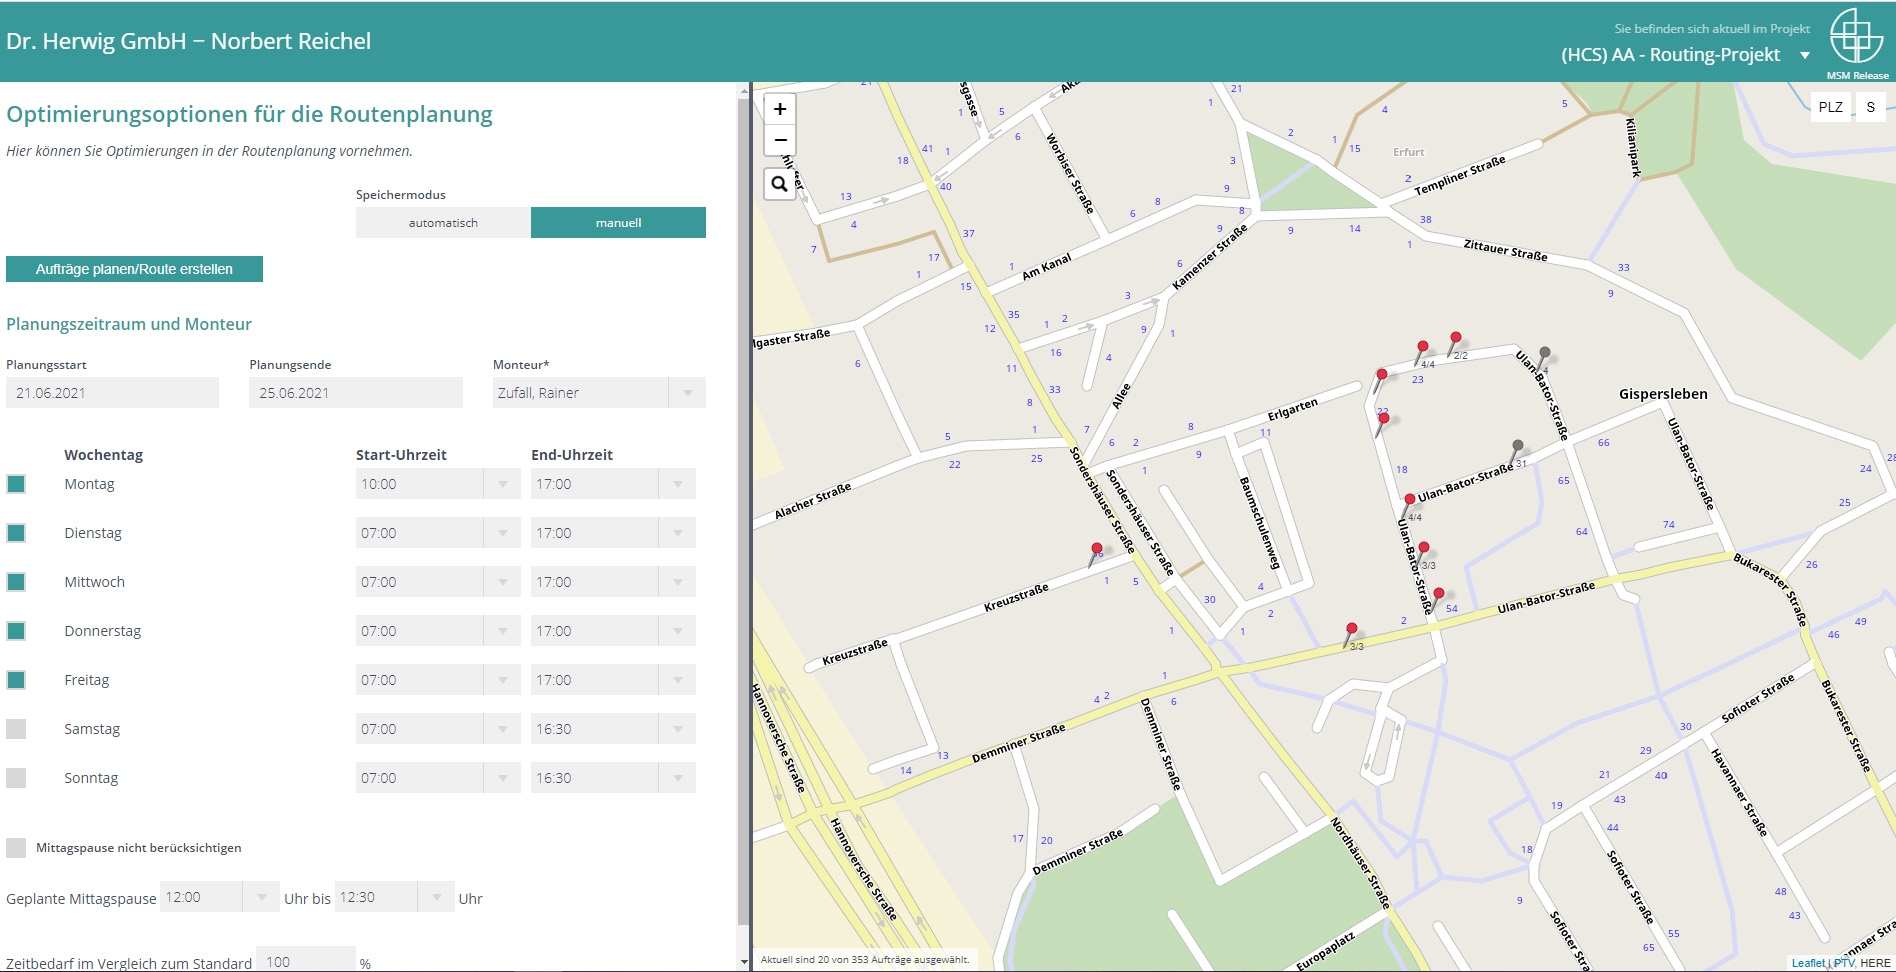
Task: Expand Montag Start-Uhrzeit dropdown
Action: pyautogui.click(x=502, y=484)
